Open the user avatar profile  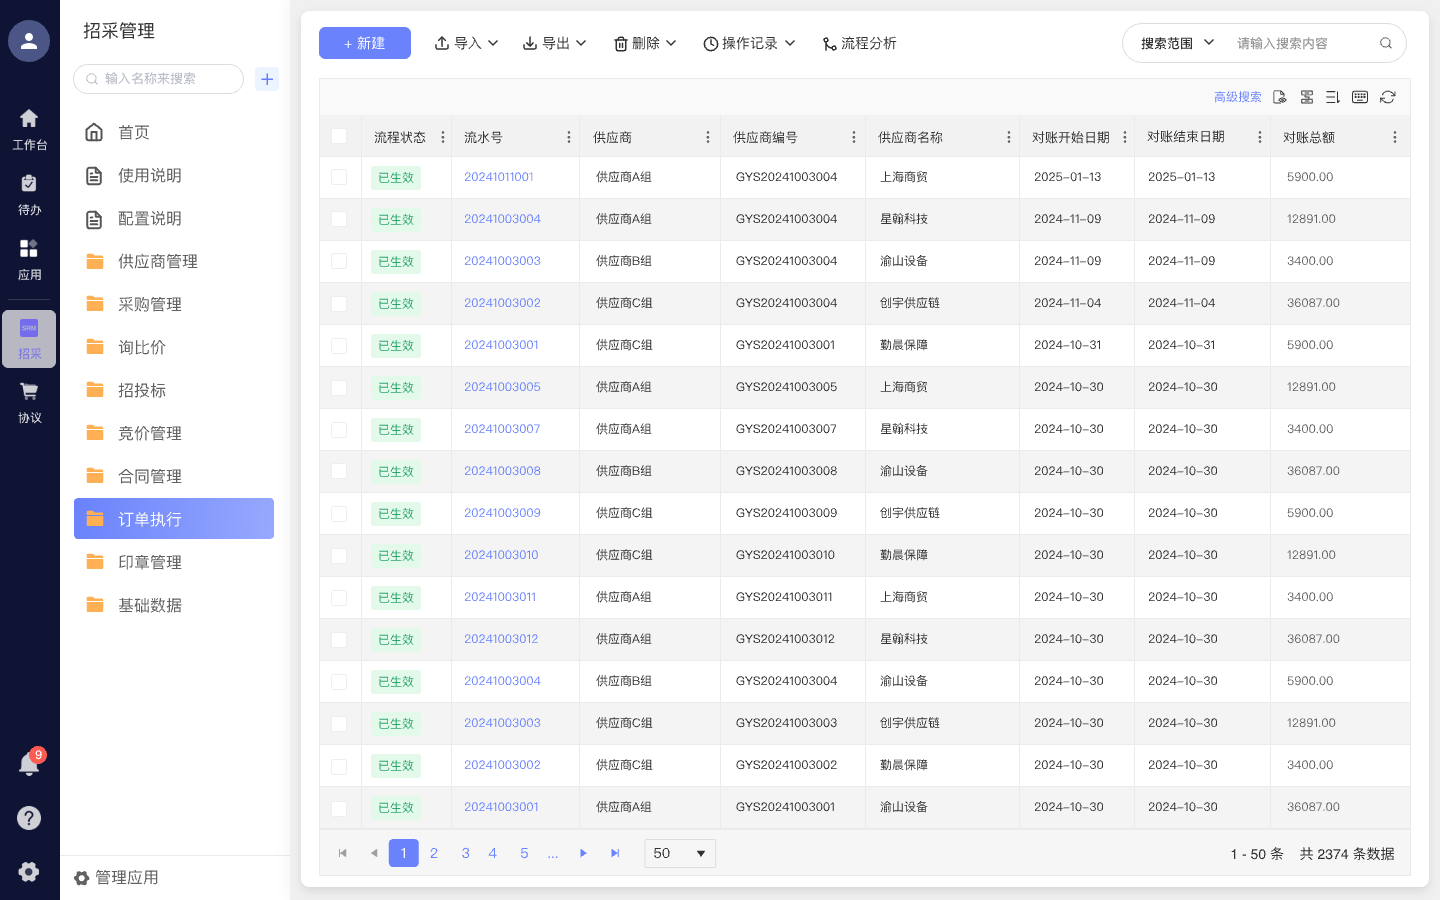point(29,41)
